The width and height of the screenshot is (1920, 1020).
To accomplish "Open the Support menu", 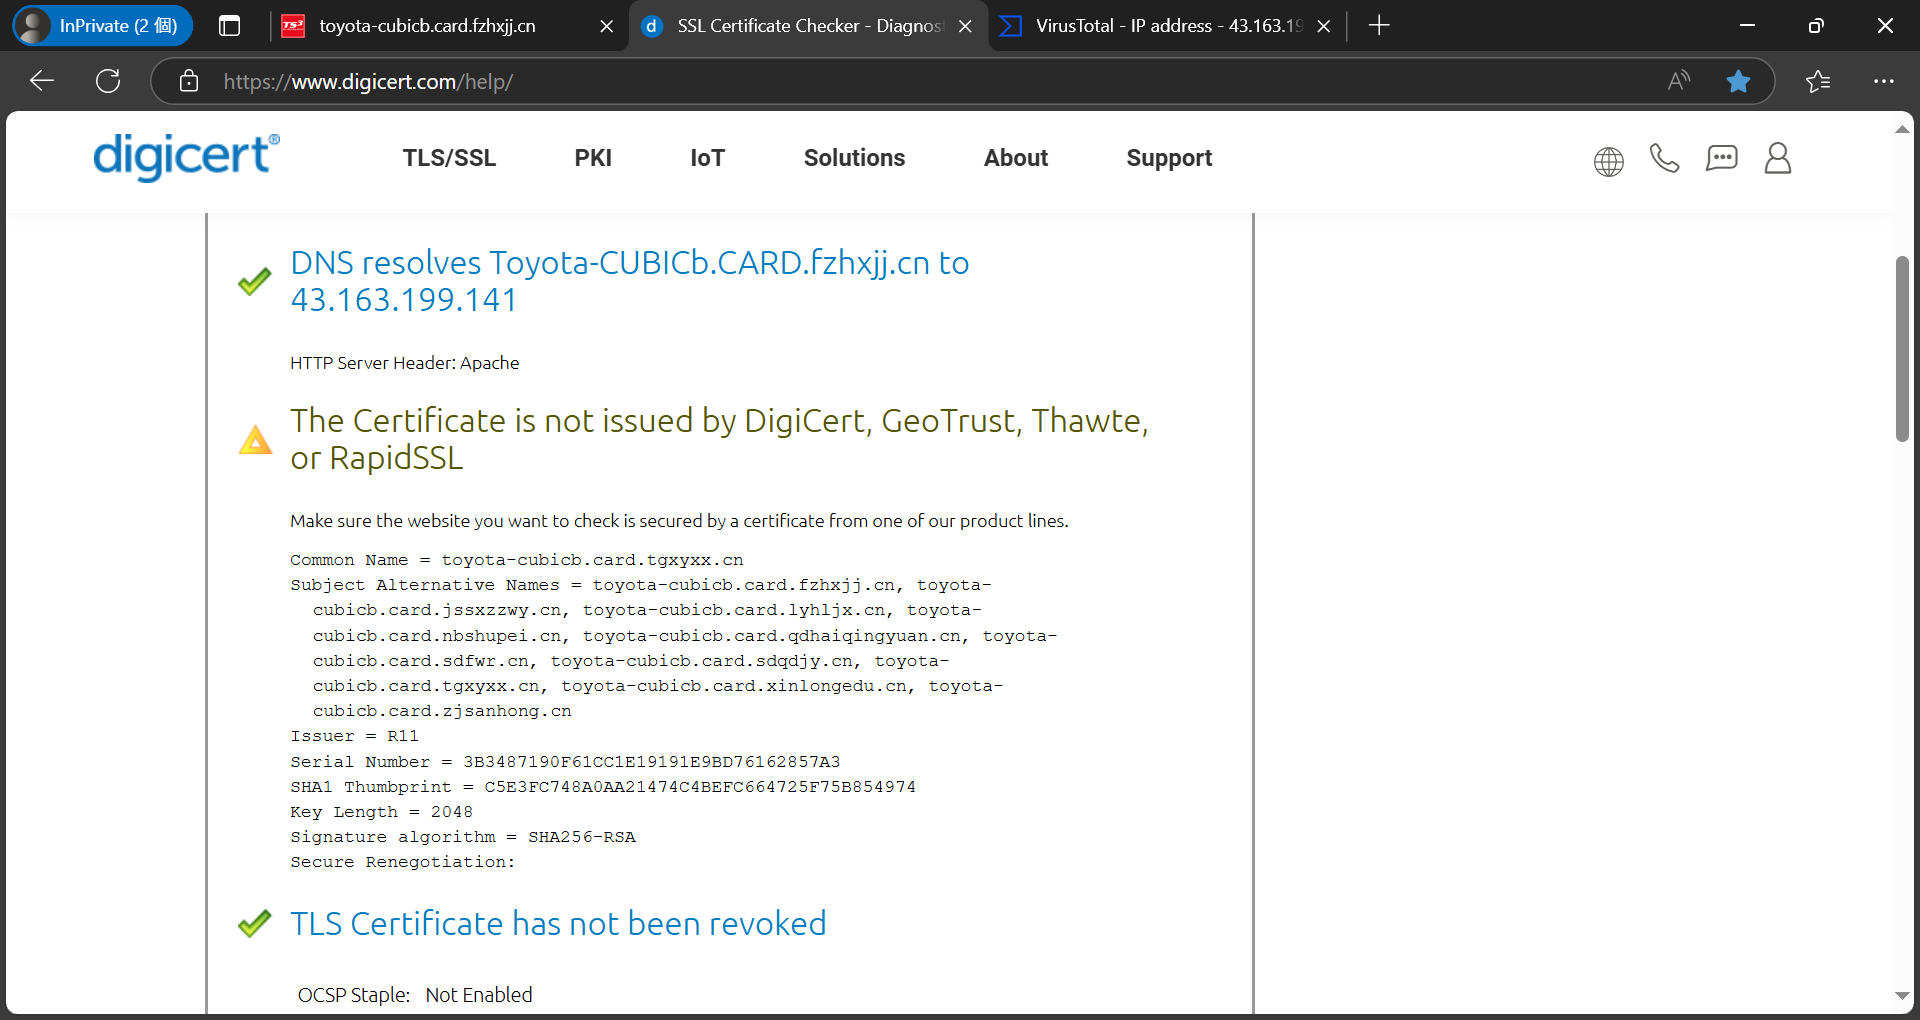I will pyautogui.click(x=1169, y=158).
